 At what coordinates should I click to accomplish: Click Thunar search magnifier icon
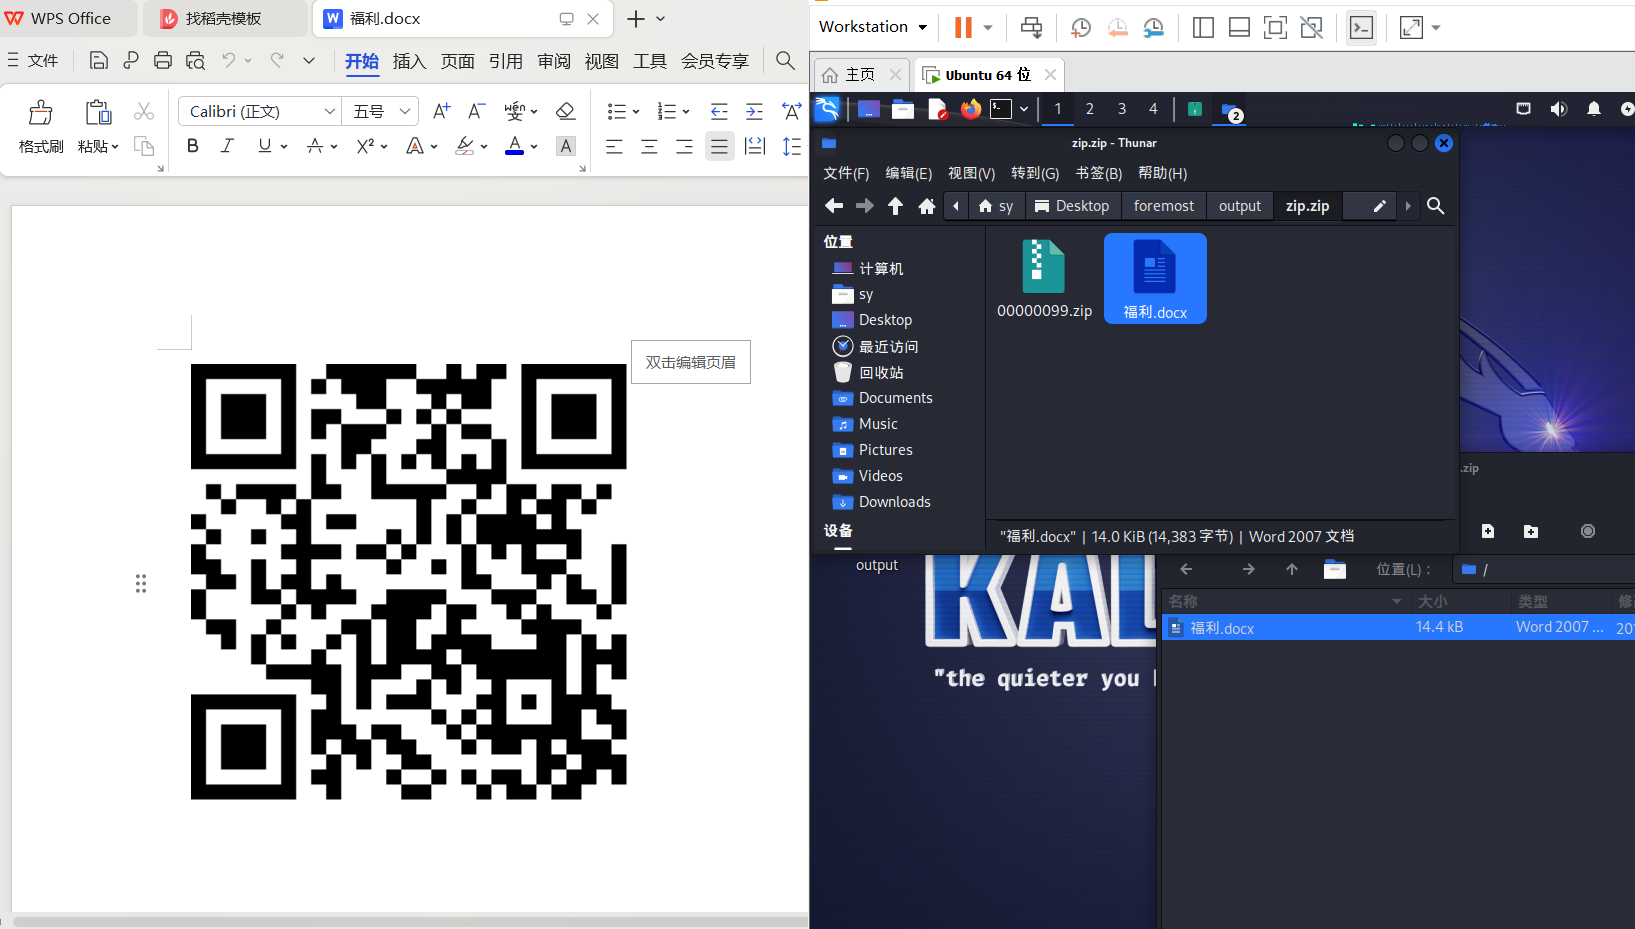(1436, 206)
